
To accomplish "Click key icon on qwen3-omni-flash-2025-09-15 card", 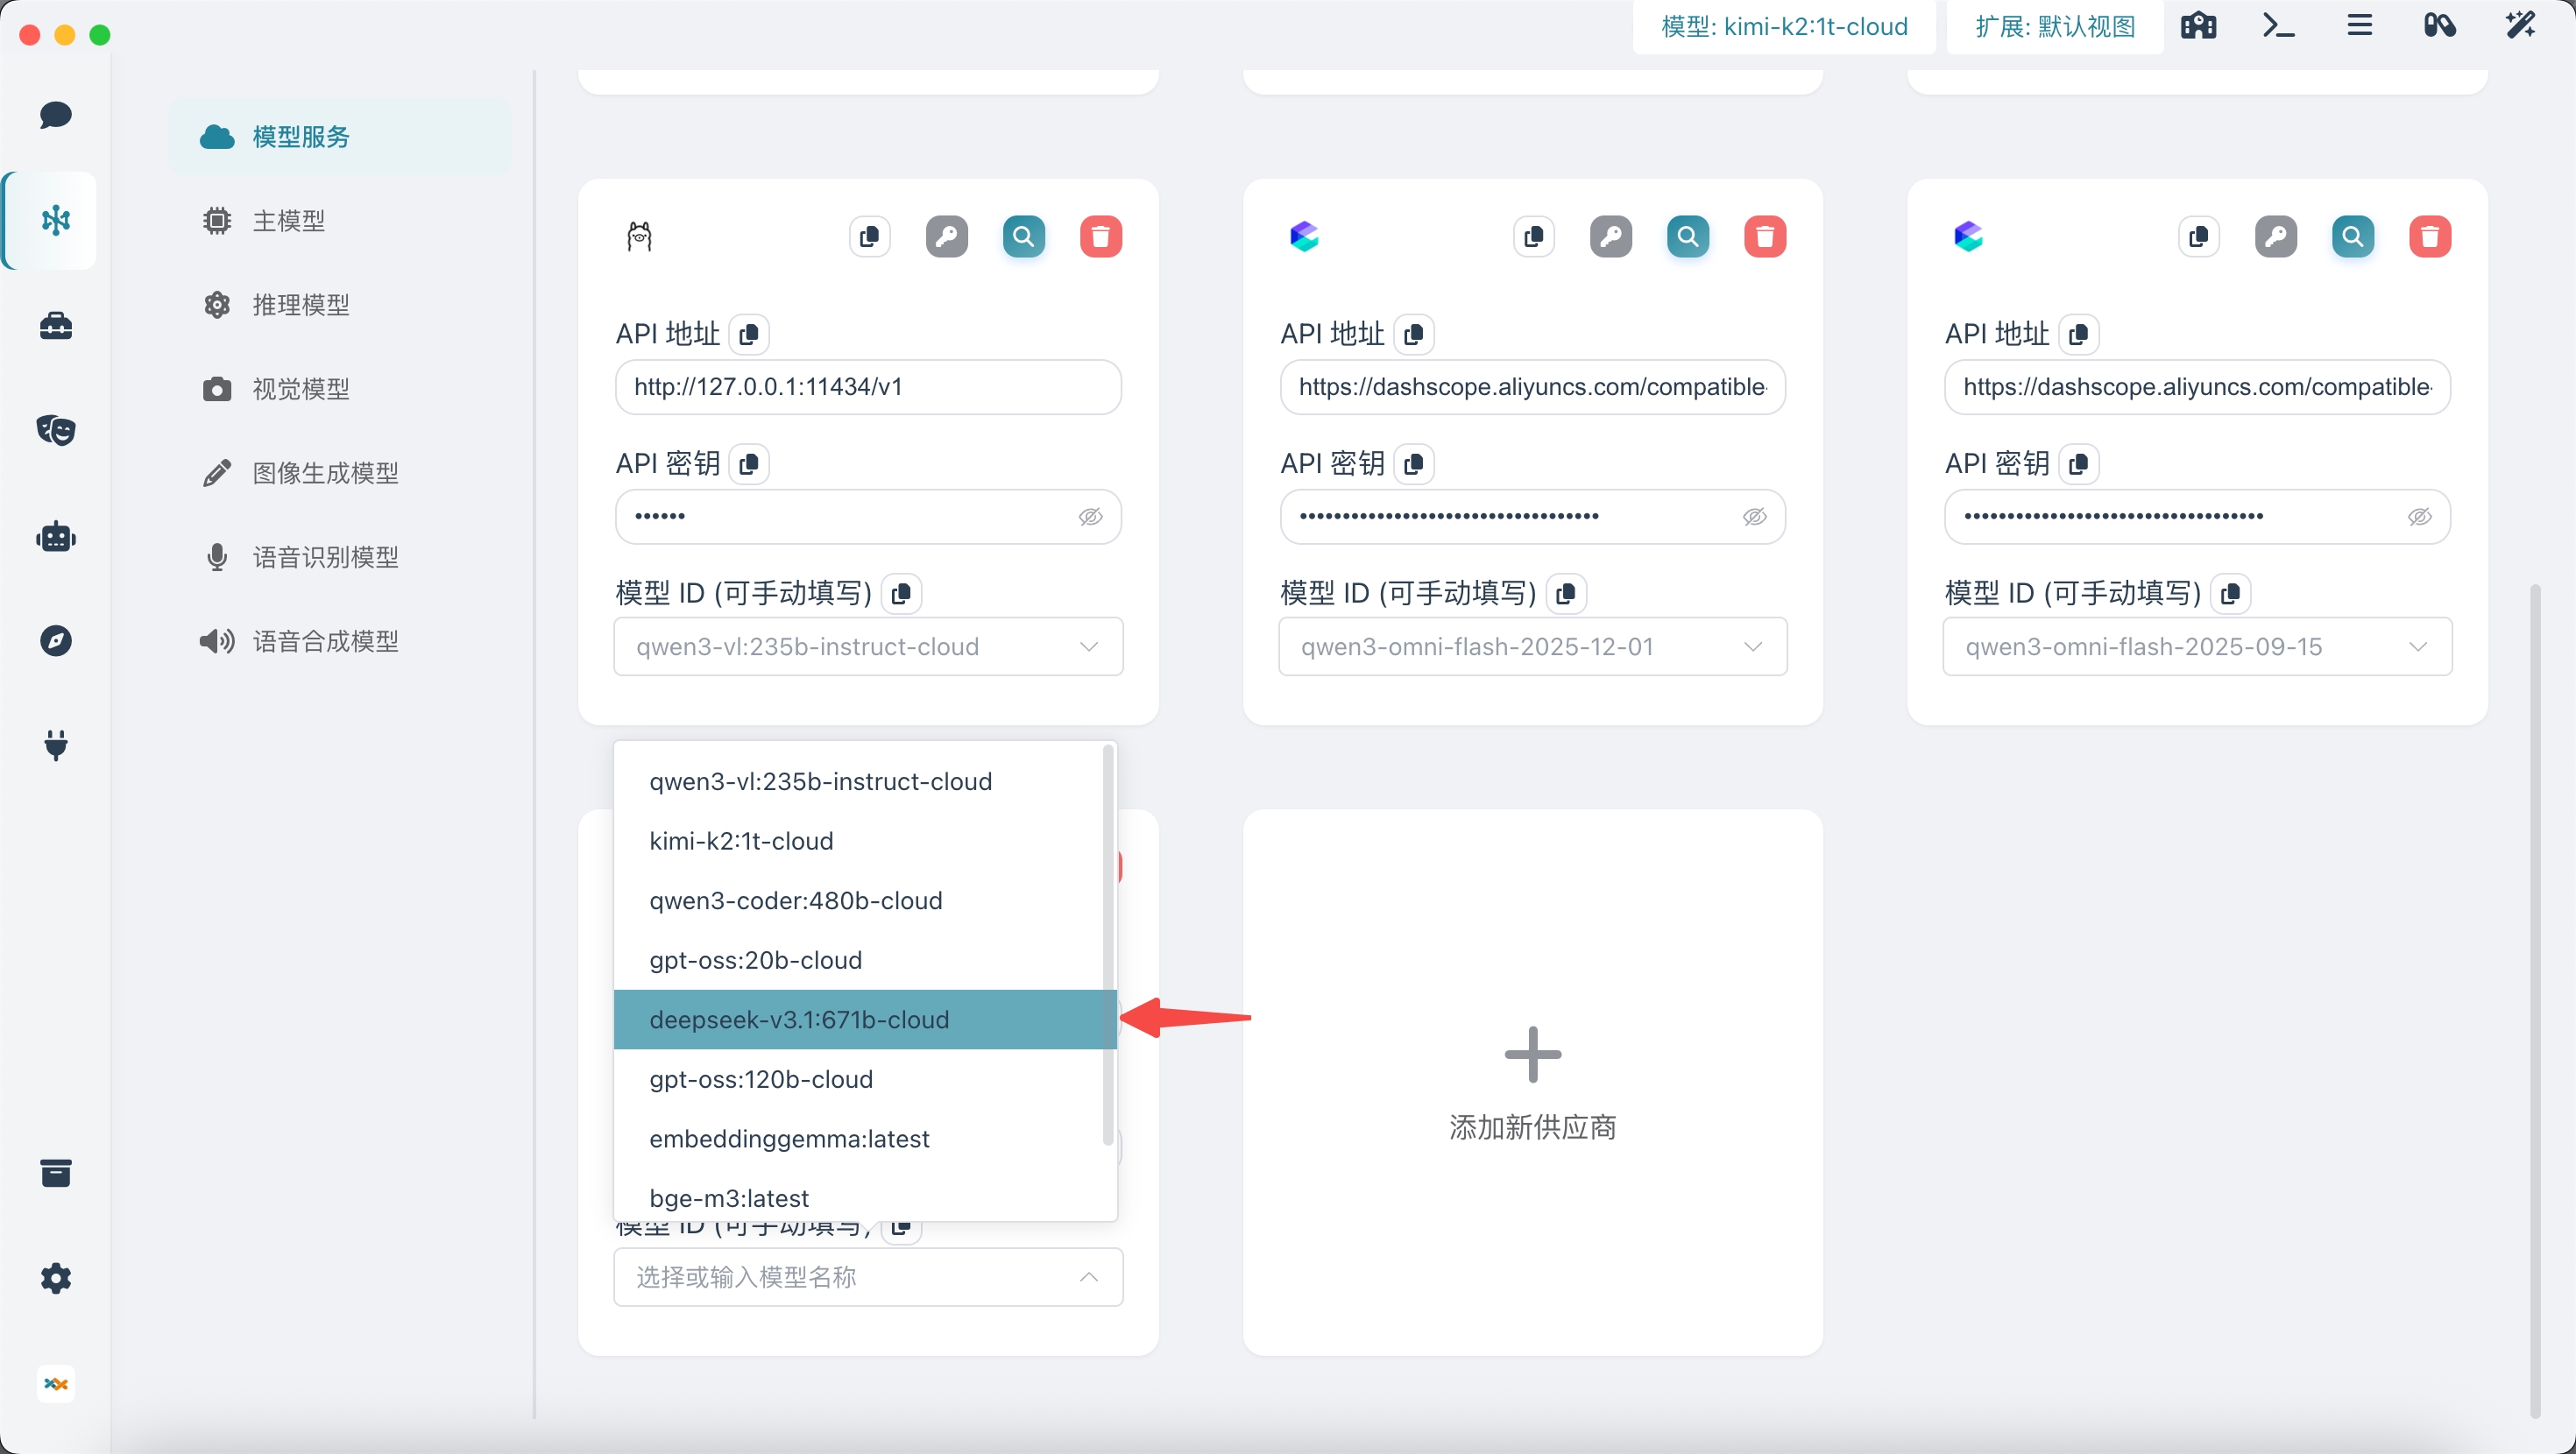I will pos(2276,237).
